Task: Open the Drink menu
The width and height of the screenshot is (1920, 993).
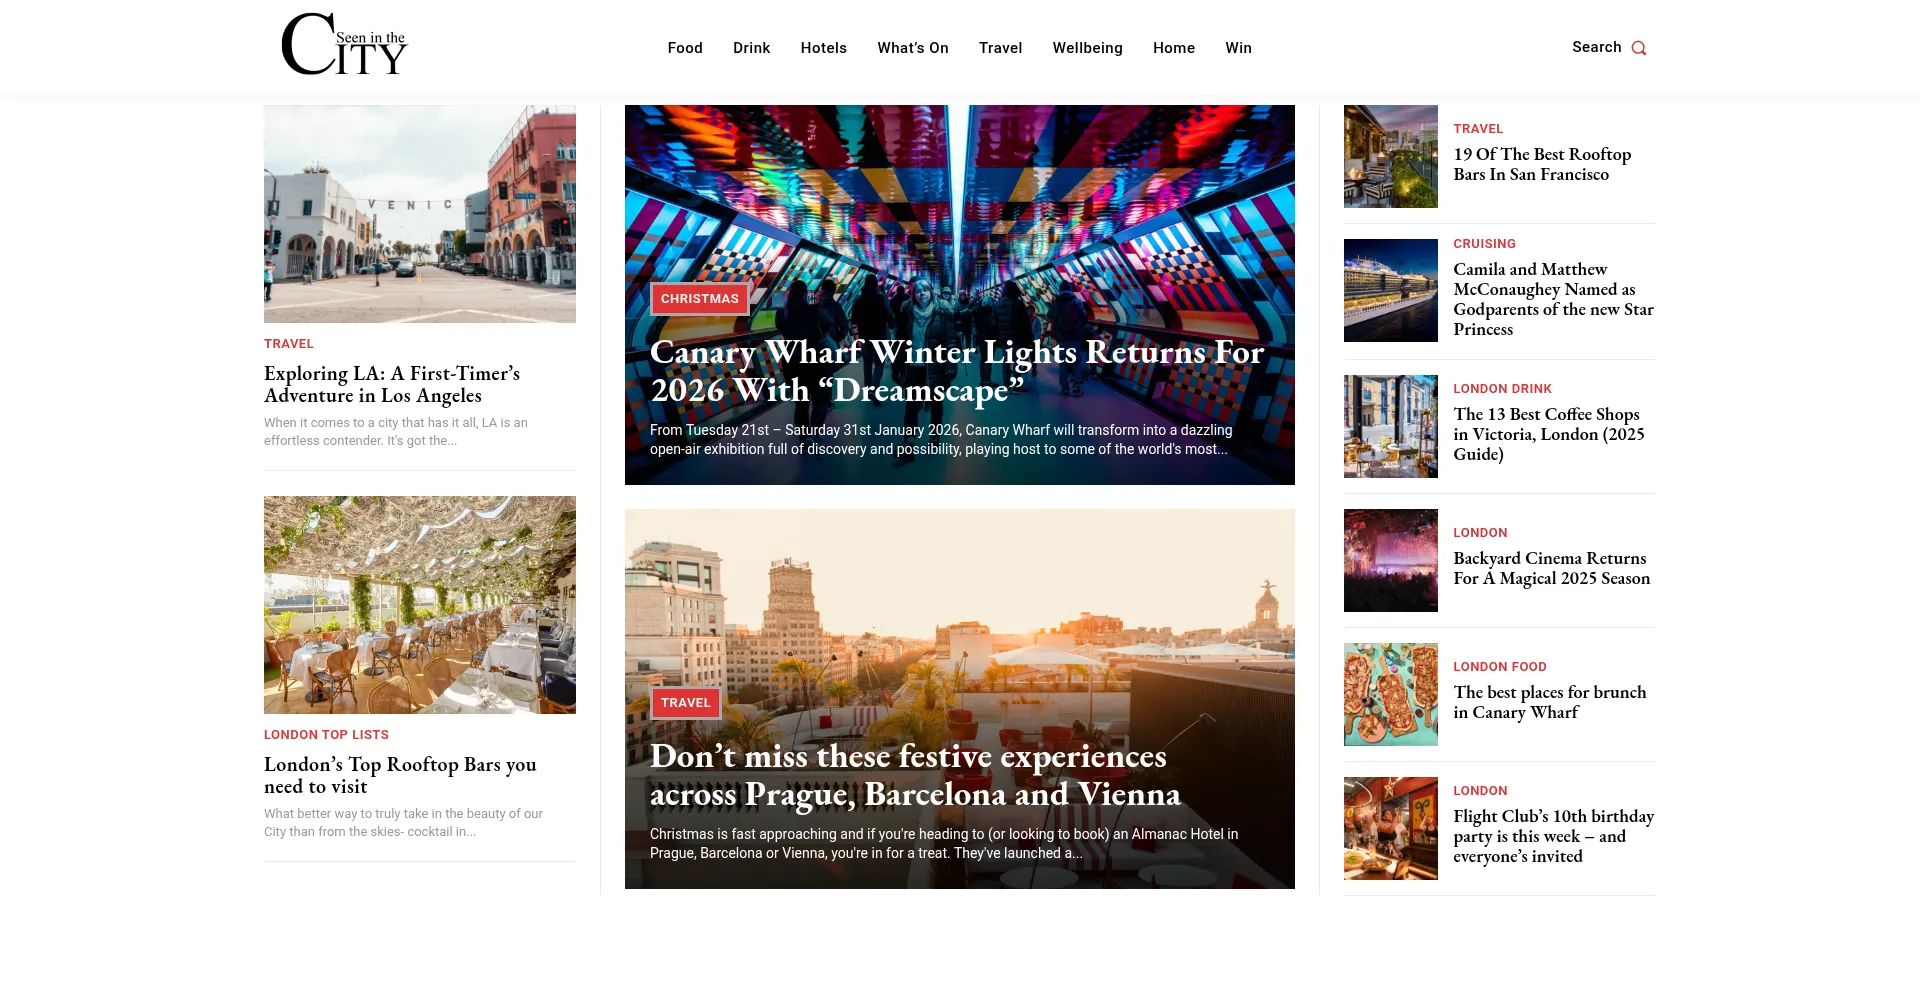Action: point(751,48)
